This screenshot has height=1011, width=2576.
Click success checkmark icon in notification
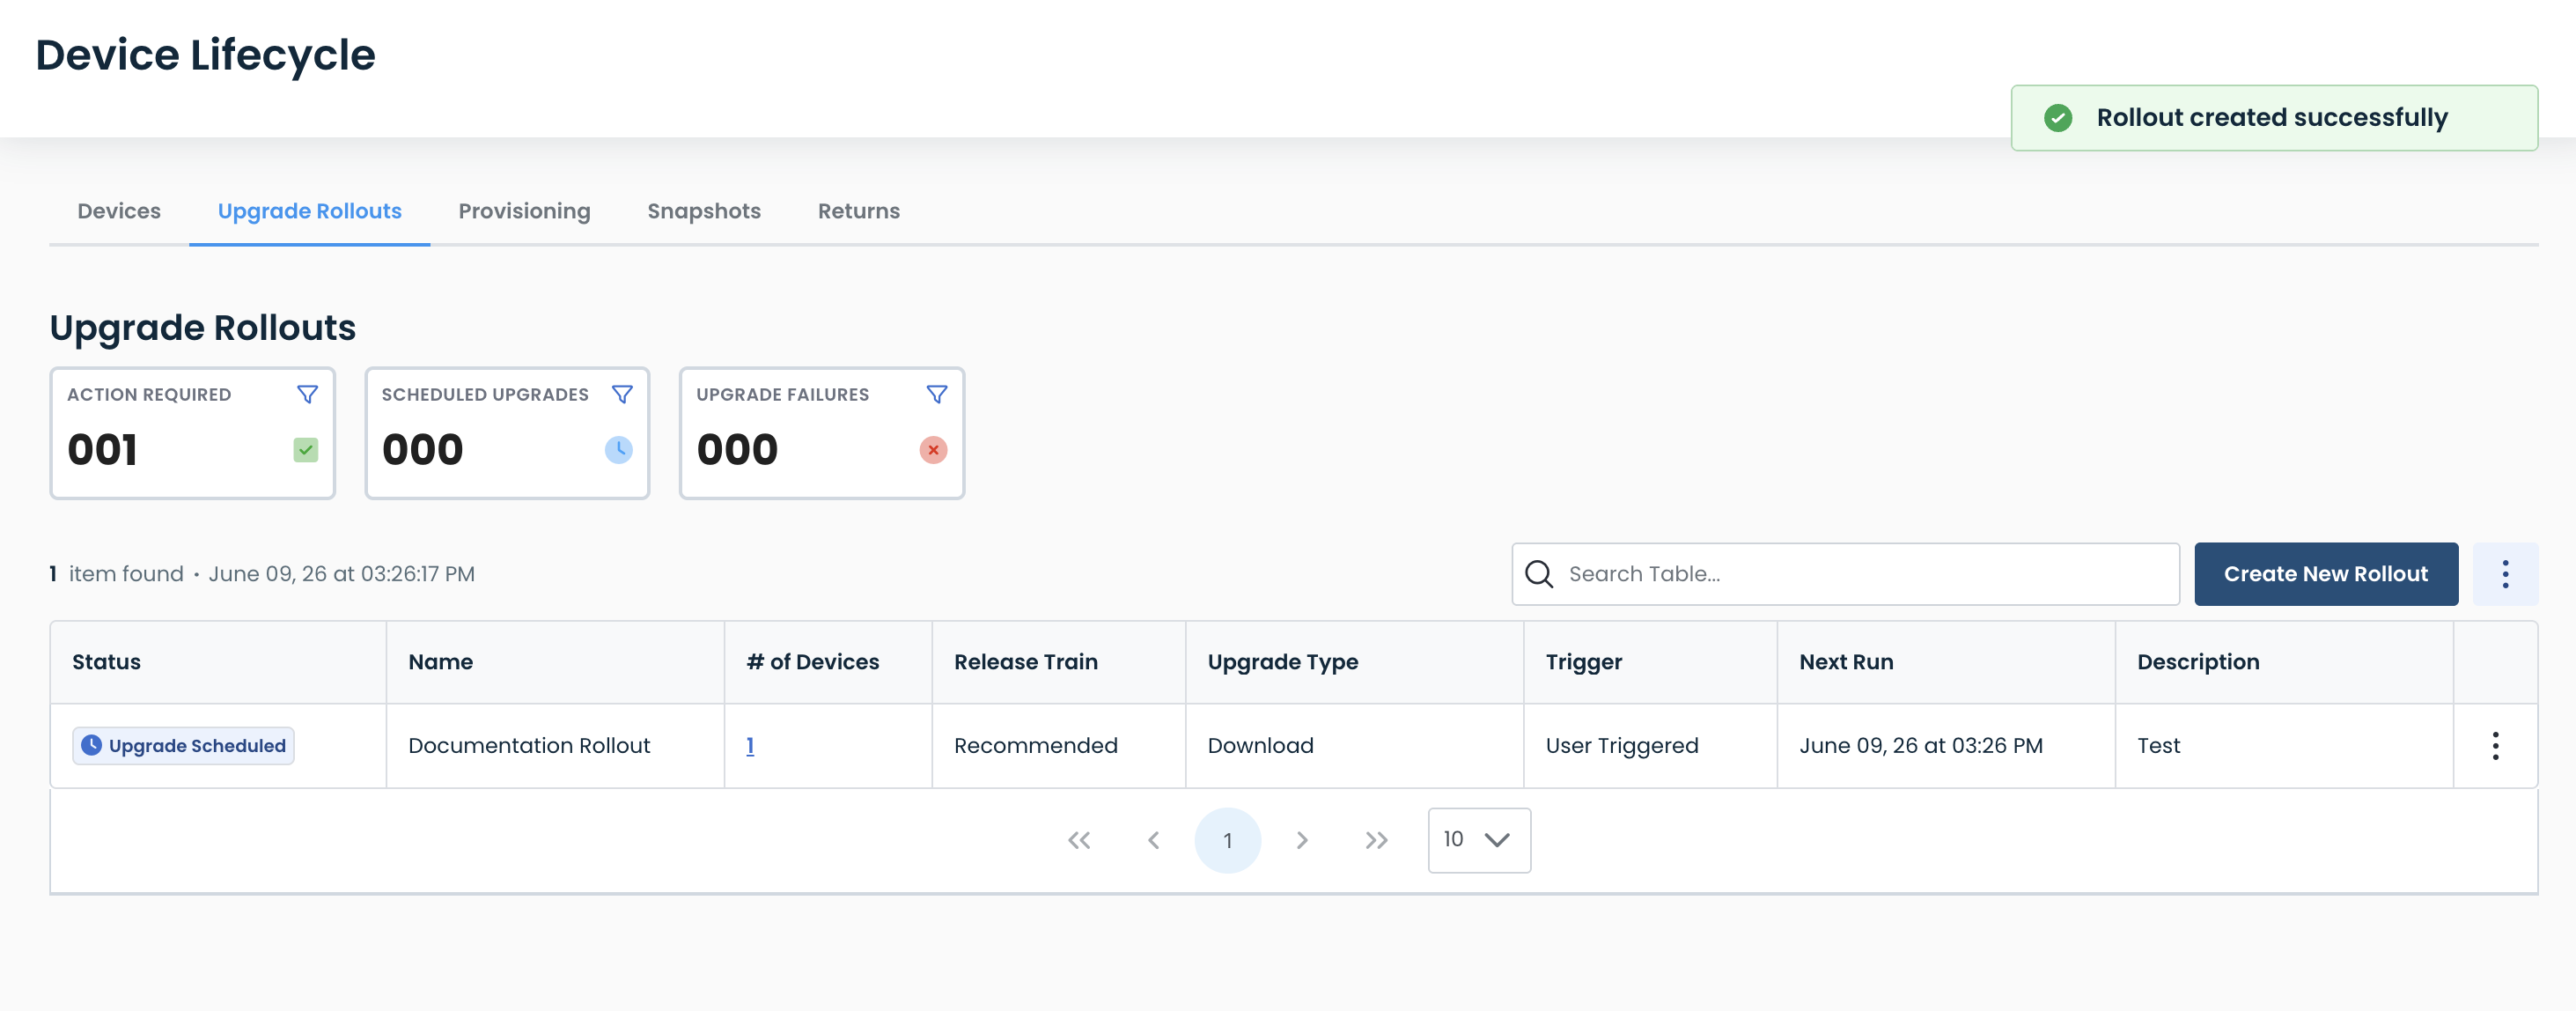pyautogui.click(x=2058, y=118)
